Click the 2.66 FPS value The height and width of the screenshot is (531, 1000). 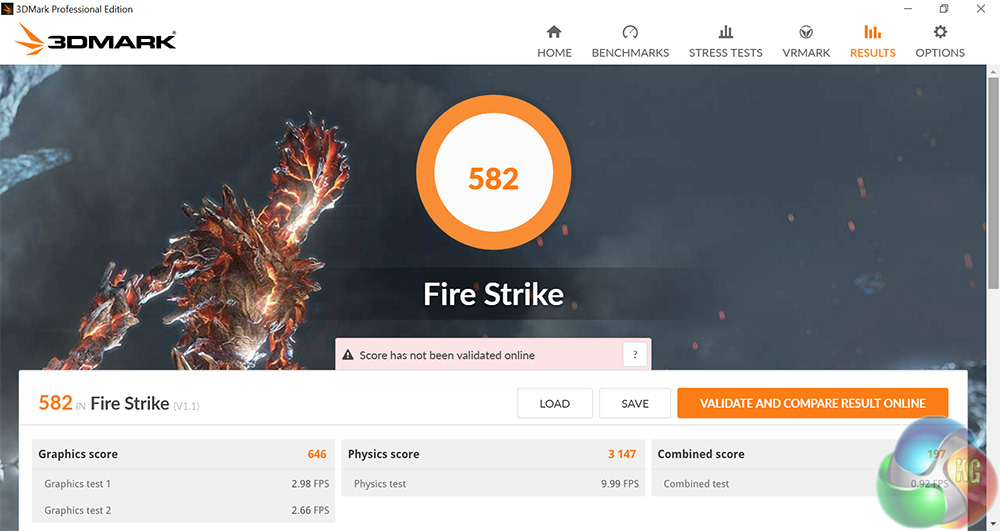310,510
